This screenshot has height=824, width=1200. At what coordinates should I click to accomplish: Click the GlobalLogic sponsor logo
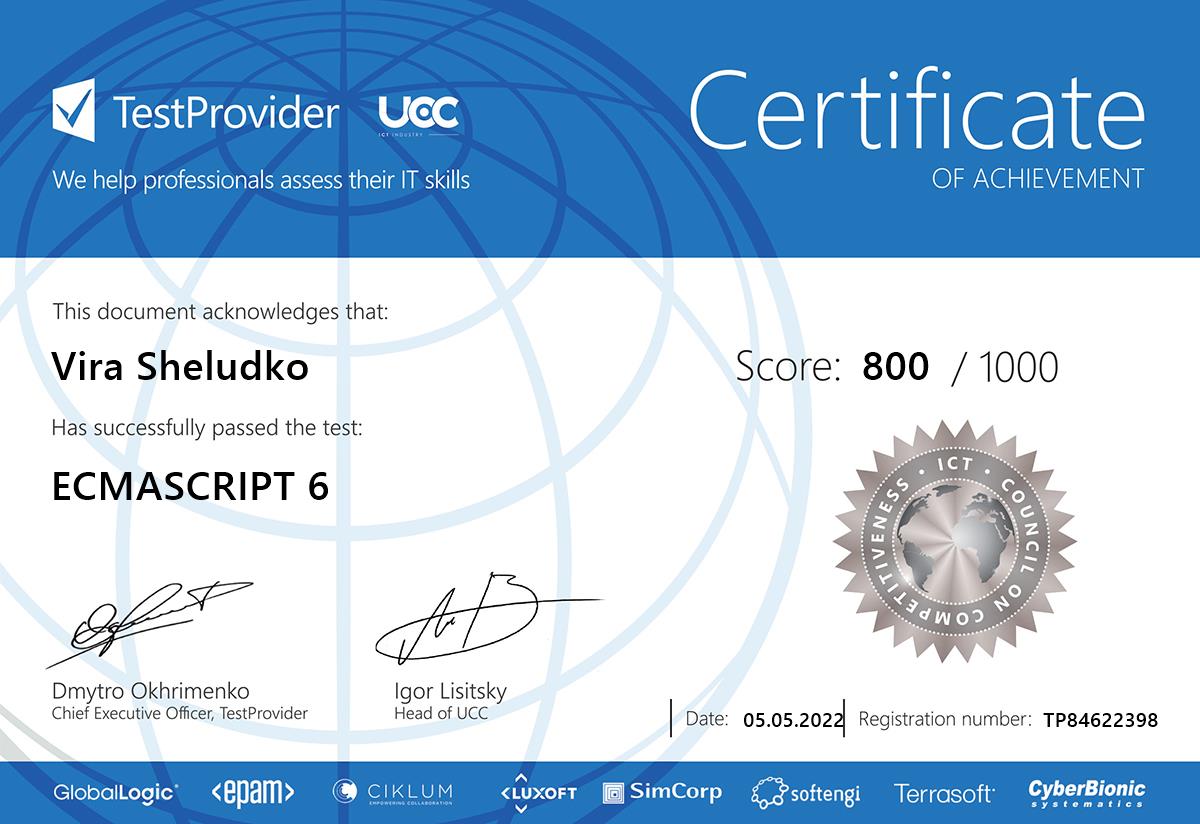click(x=115, y=793)
